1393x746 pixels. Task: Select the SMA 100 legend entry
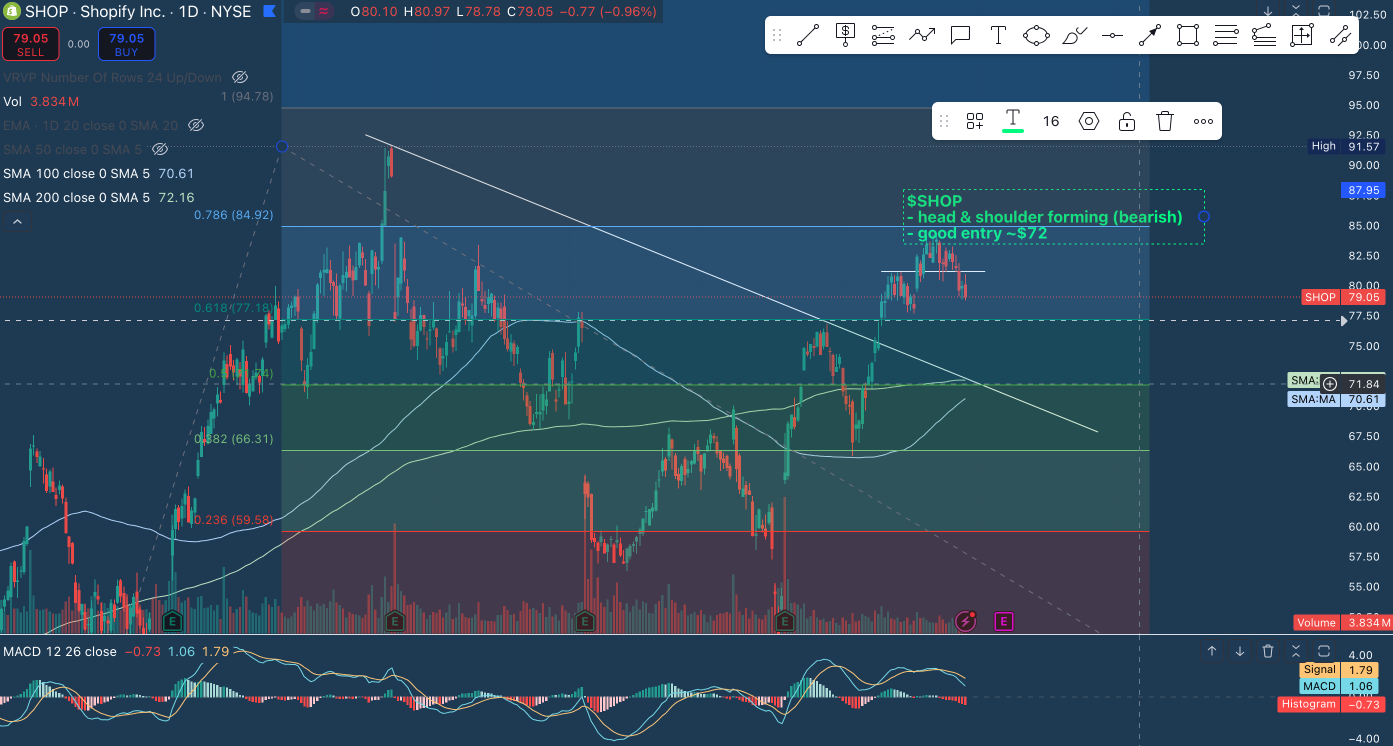[x=98, y=173]
